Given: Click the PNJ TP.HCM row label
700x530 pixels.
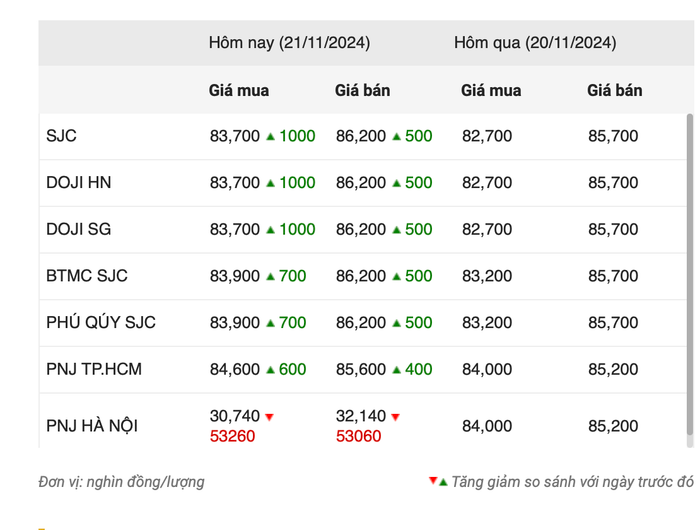Looking at the screenshot, I should click(94, 369).
